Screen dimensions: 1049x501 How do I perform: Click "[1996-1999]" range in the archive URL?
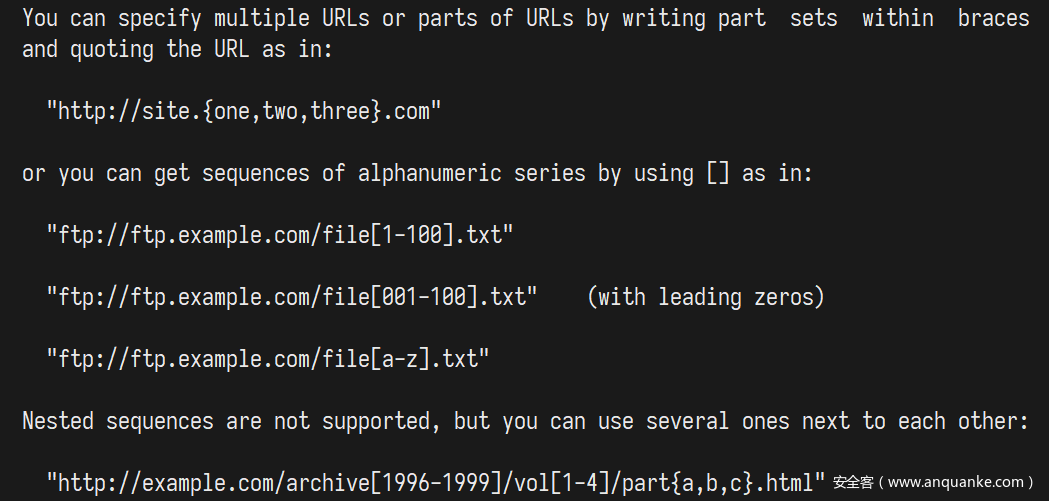(x=436, y=483)
